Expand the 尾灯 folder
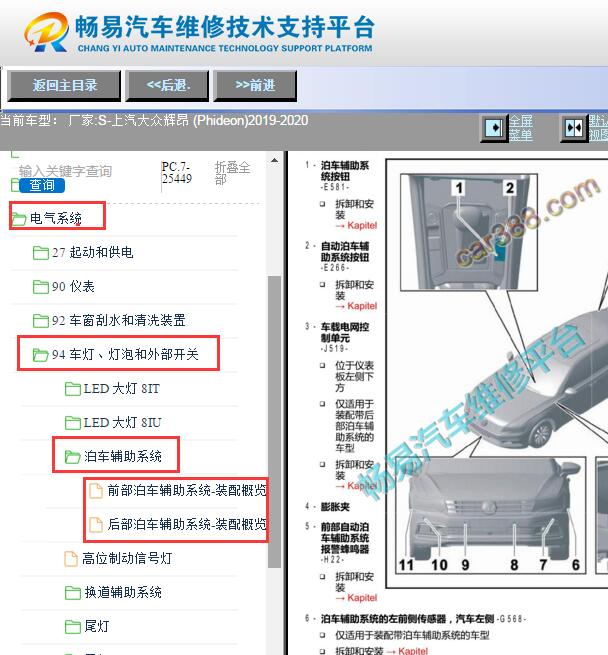This screenshot has height=655, width=608. click(x=97, y=626)
